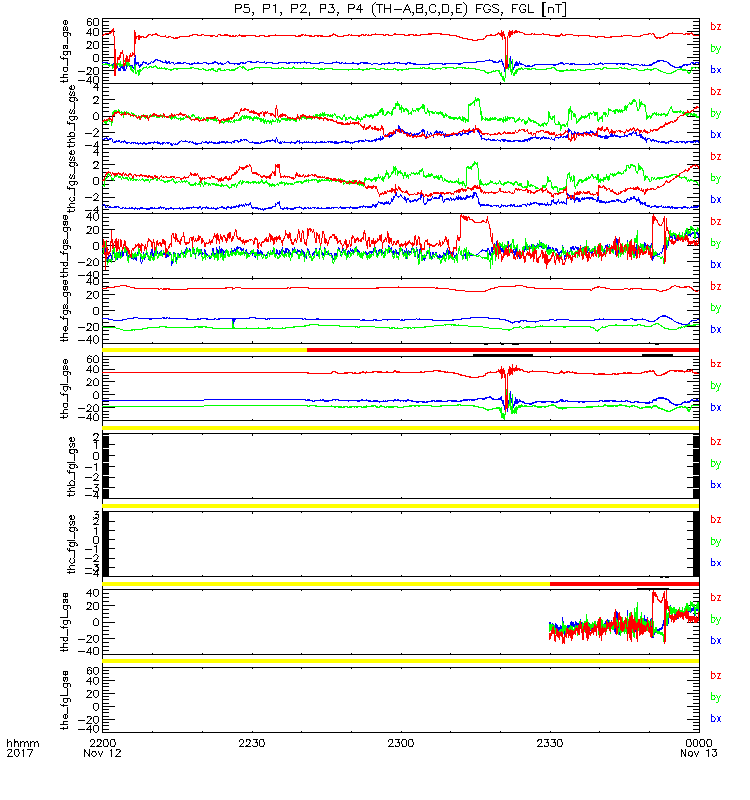
Task: Click blue 'bx' legend of tha_fgl_gse panel
Action: click(716, 407)
